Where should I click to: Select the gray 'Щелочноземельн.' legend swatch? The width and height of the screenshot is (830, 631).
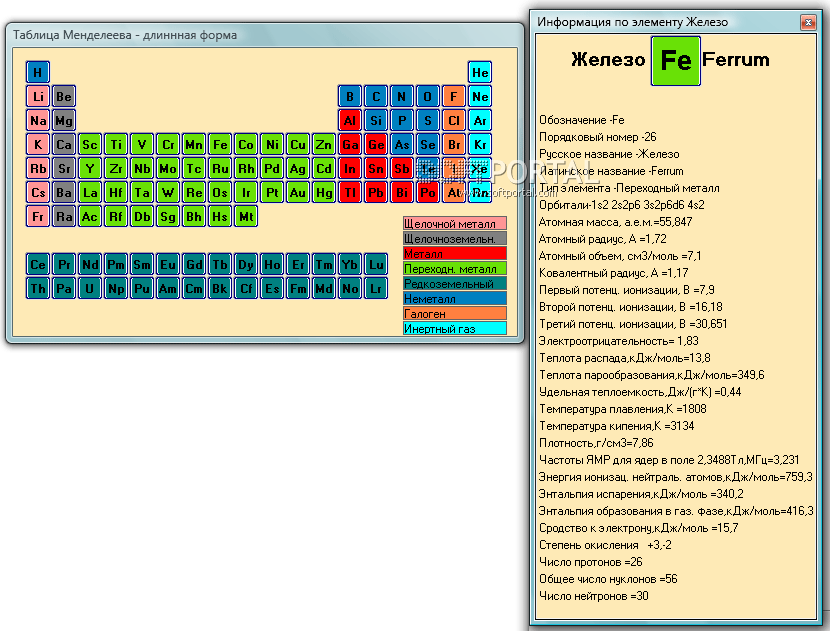coord(455,238)
